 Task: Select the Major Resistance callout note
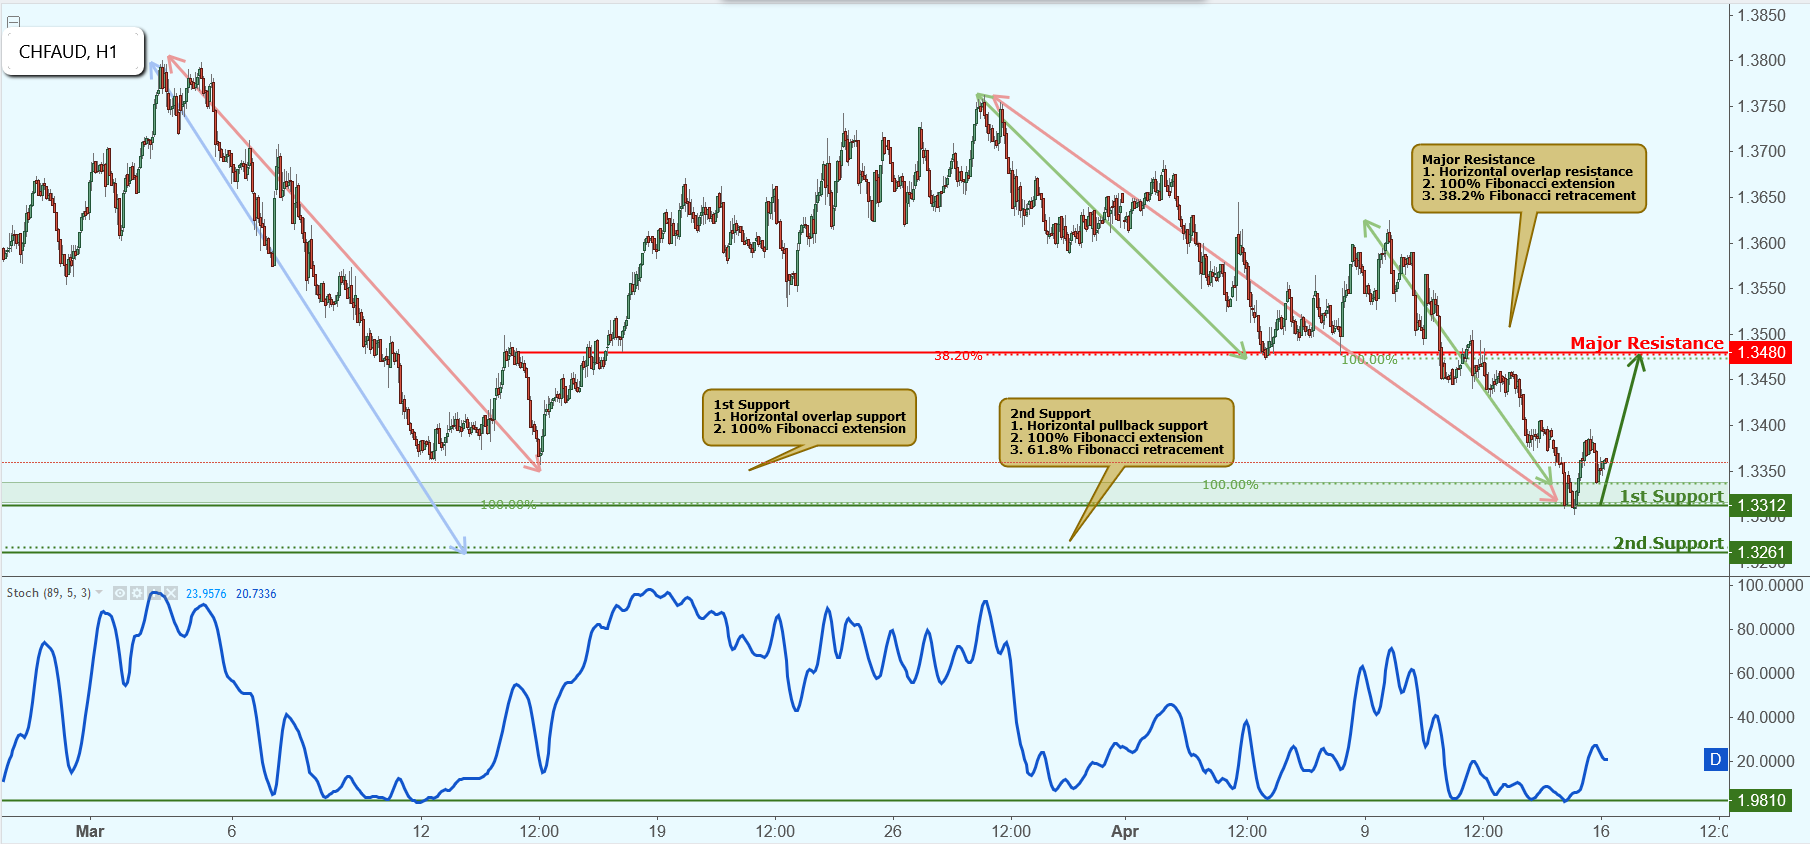pos(1529,178)
